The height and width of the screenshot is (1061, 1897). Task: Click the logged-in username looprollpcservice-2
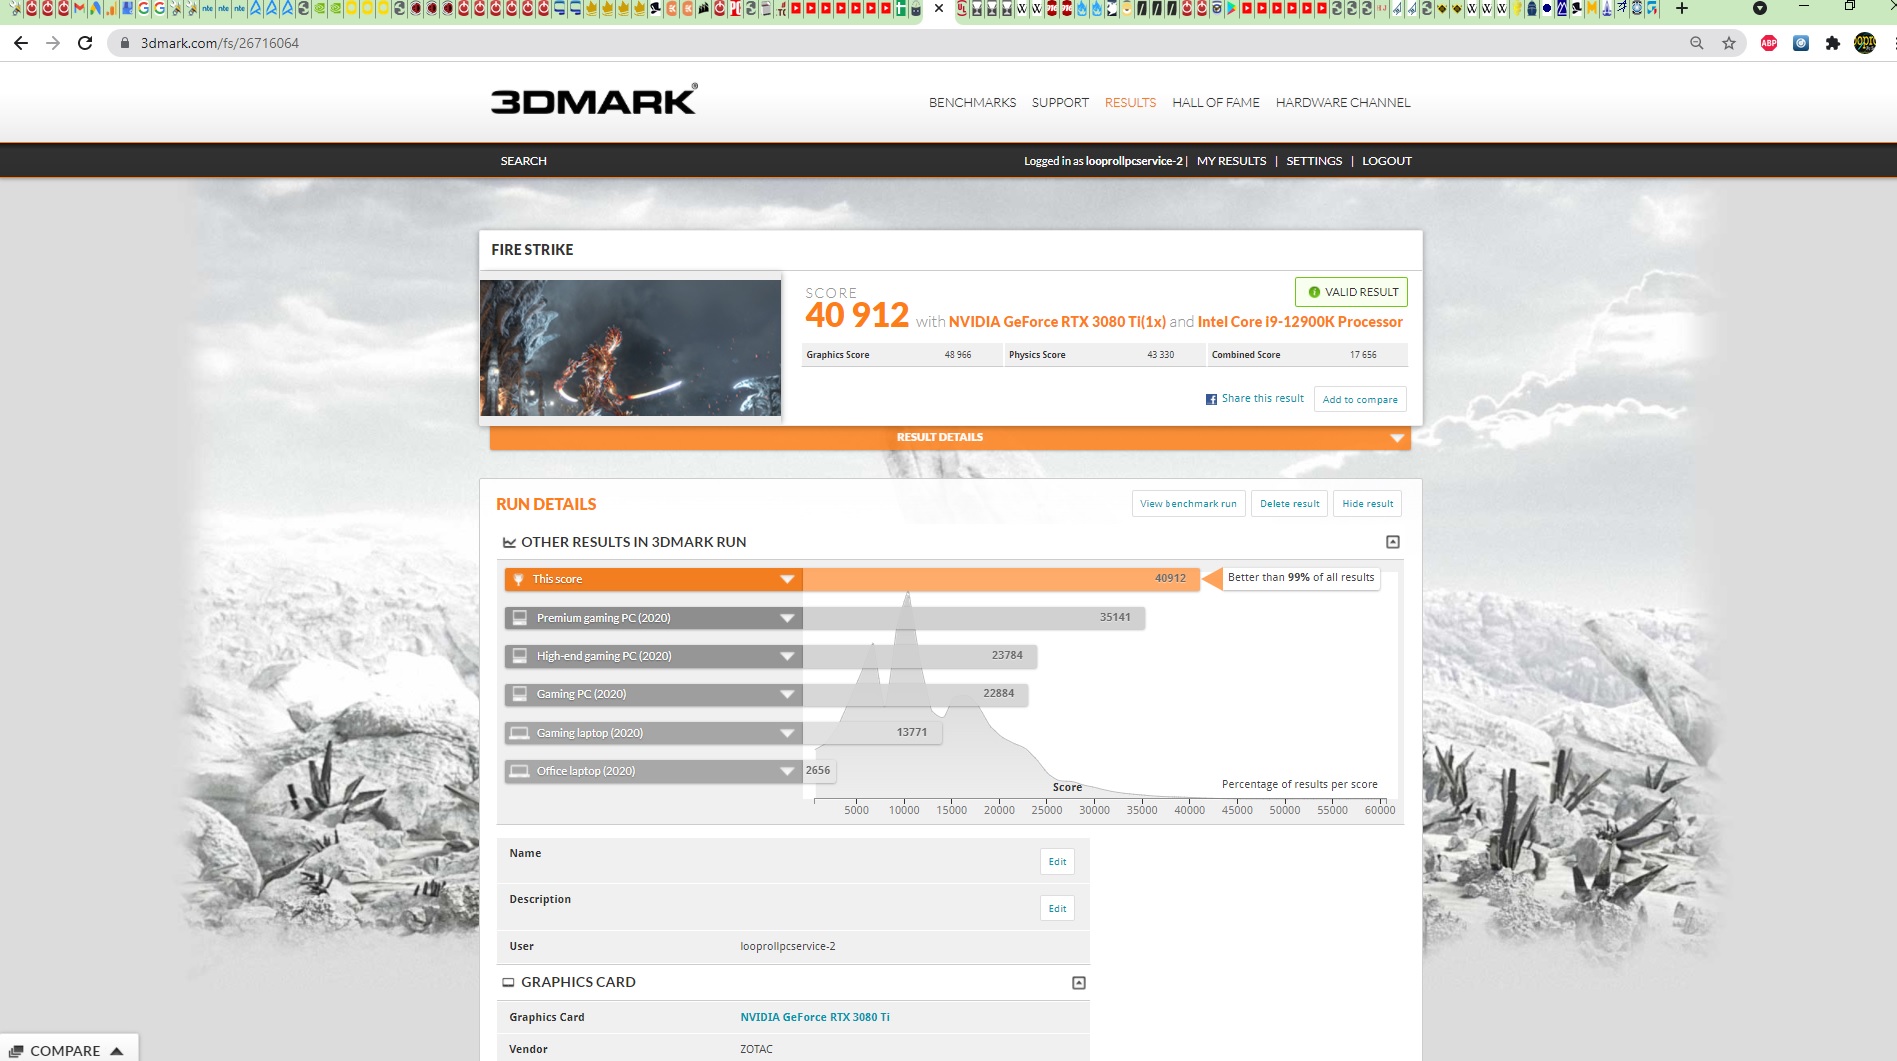pos(1134,161)
